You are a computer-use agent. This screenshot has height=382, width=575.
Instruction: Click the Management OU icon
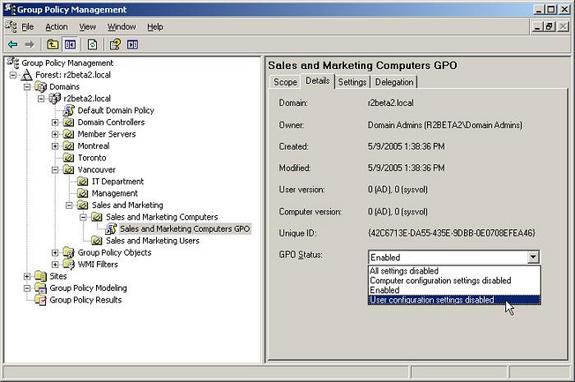[83, 194]
